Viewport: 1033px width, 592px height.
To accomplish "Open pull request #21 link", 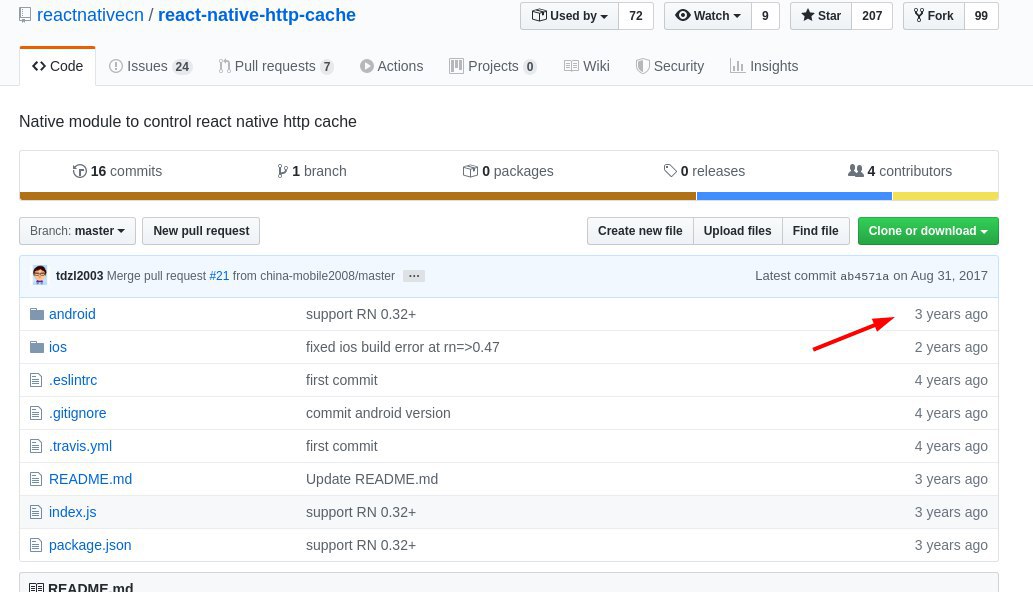I will [219, 276].
